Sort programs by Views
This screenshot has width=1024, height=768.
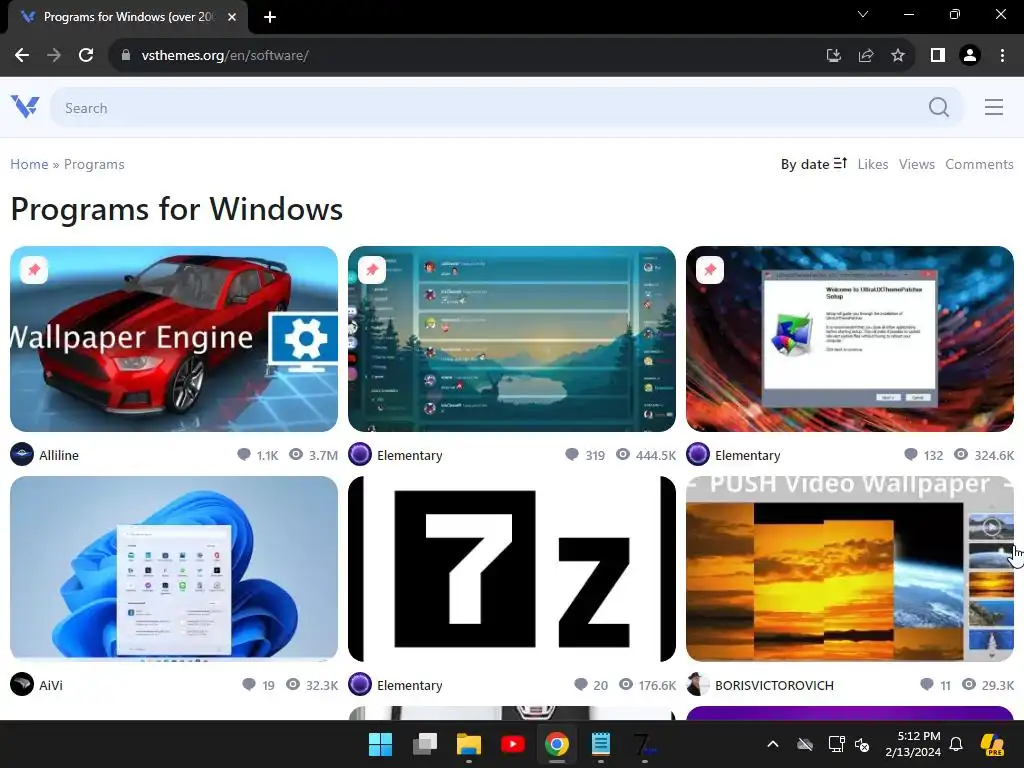[916, 164]
